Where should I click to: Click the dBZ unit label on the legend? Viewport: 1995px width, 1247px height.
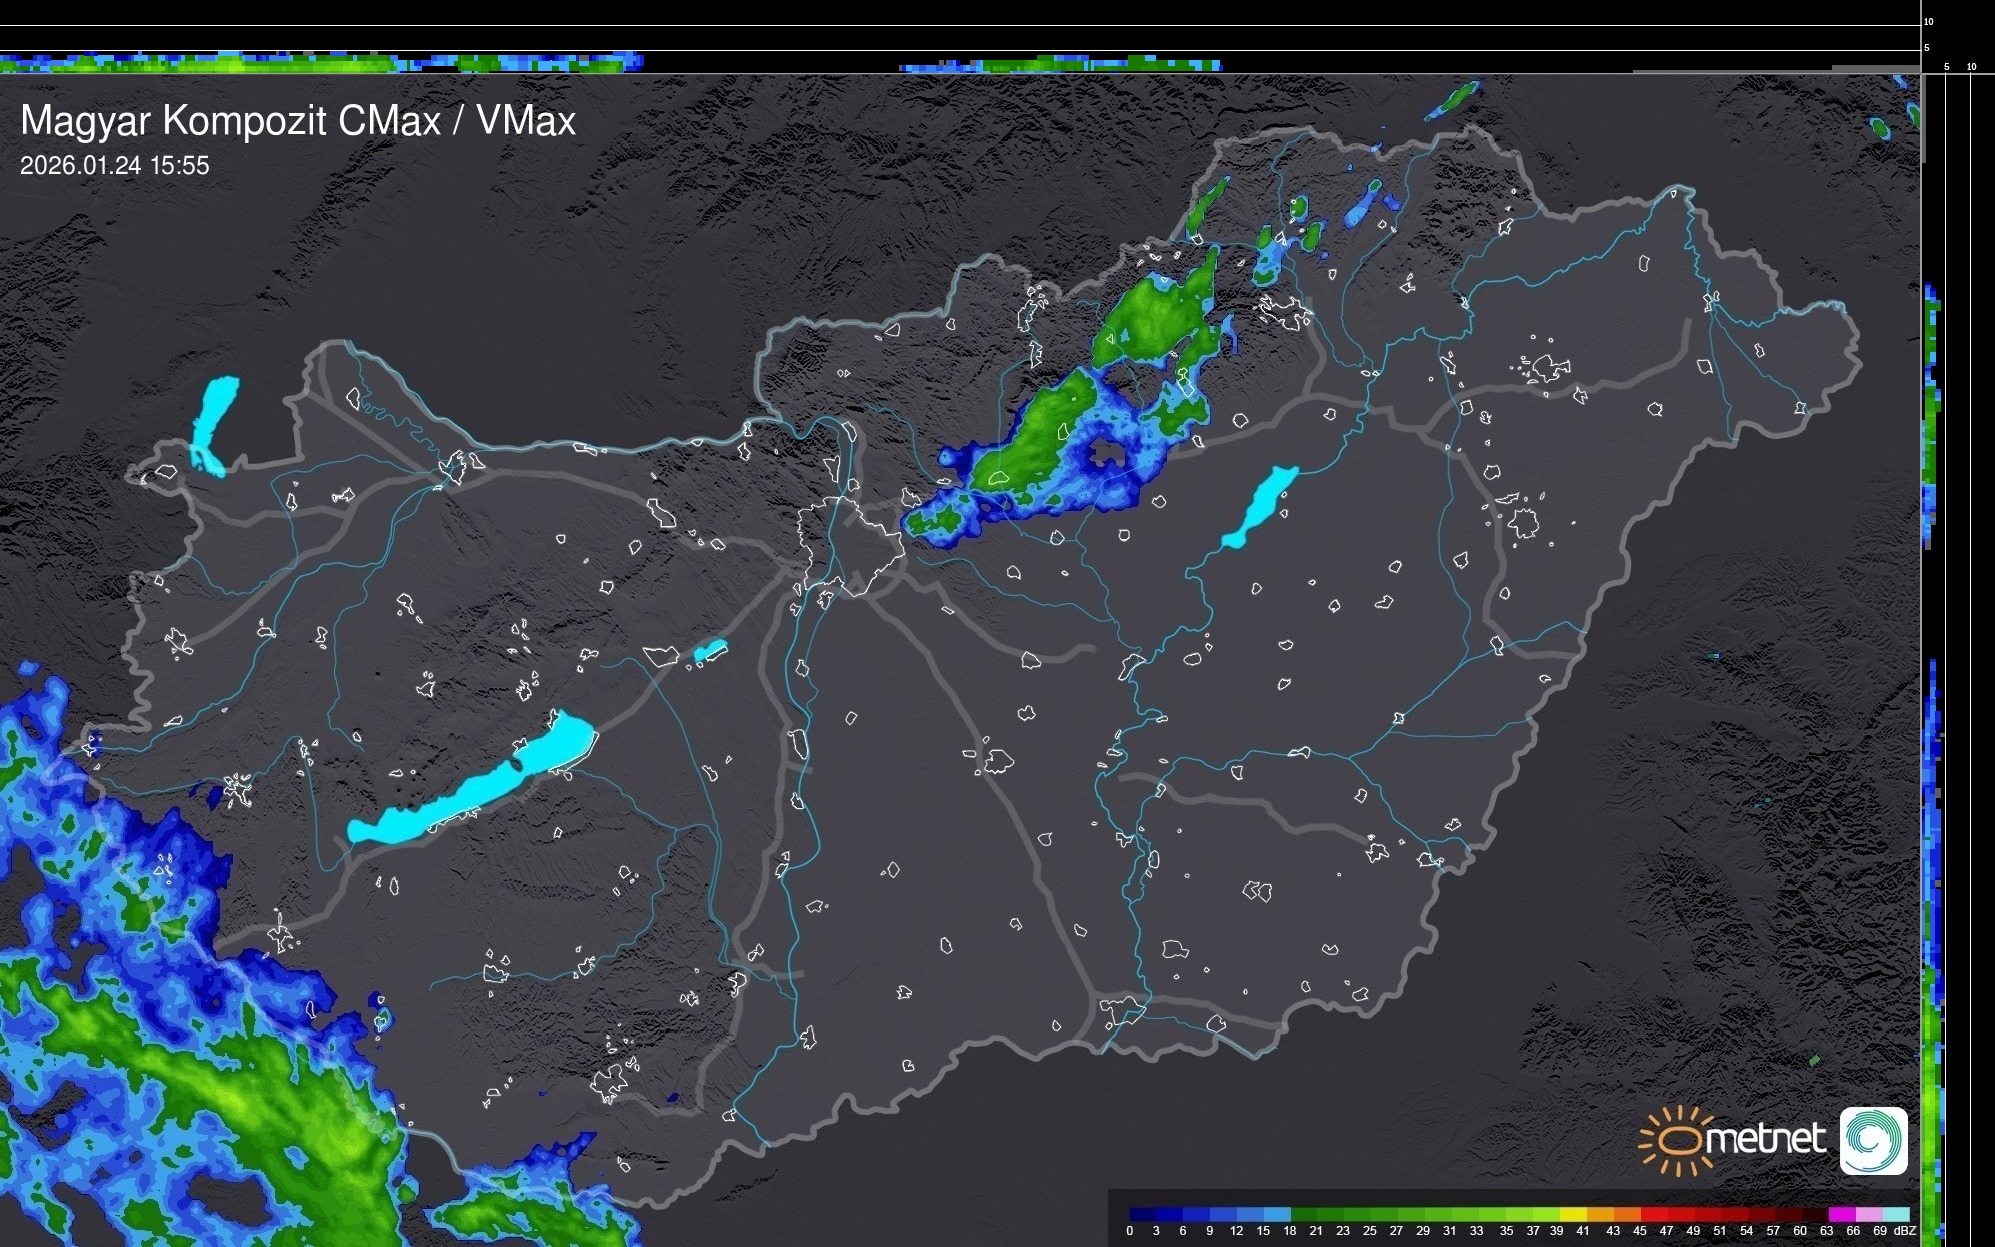click(1904, 1231)
